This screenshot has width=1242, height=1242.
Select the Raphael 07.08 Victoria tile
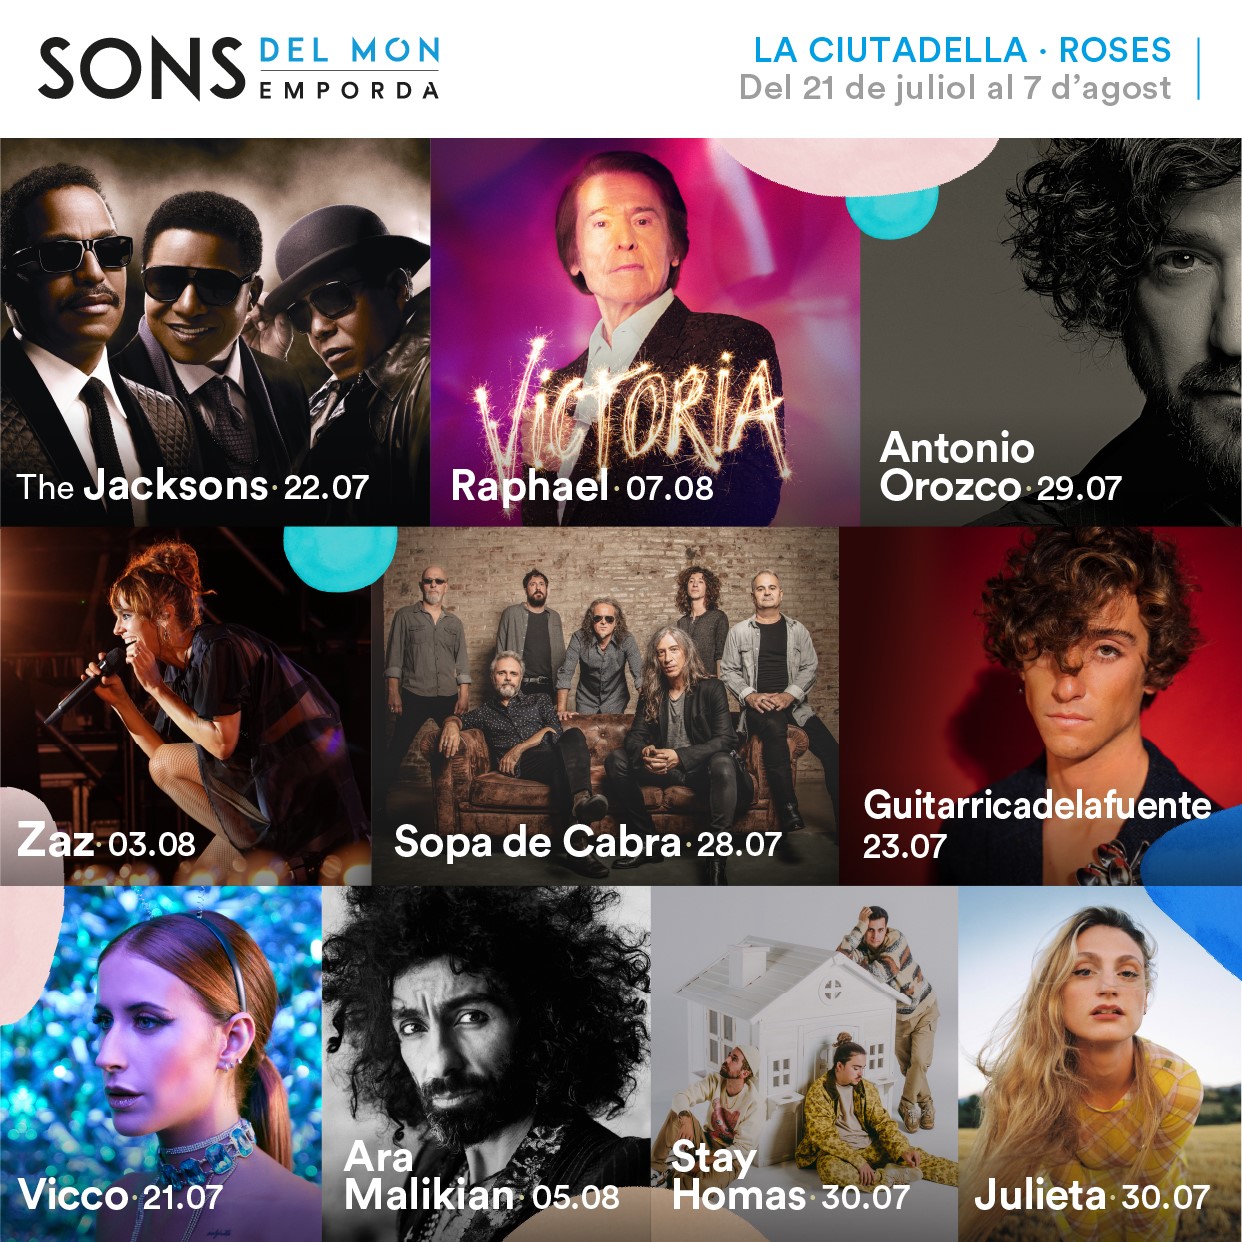tap(645, 332)
